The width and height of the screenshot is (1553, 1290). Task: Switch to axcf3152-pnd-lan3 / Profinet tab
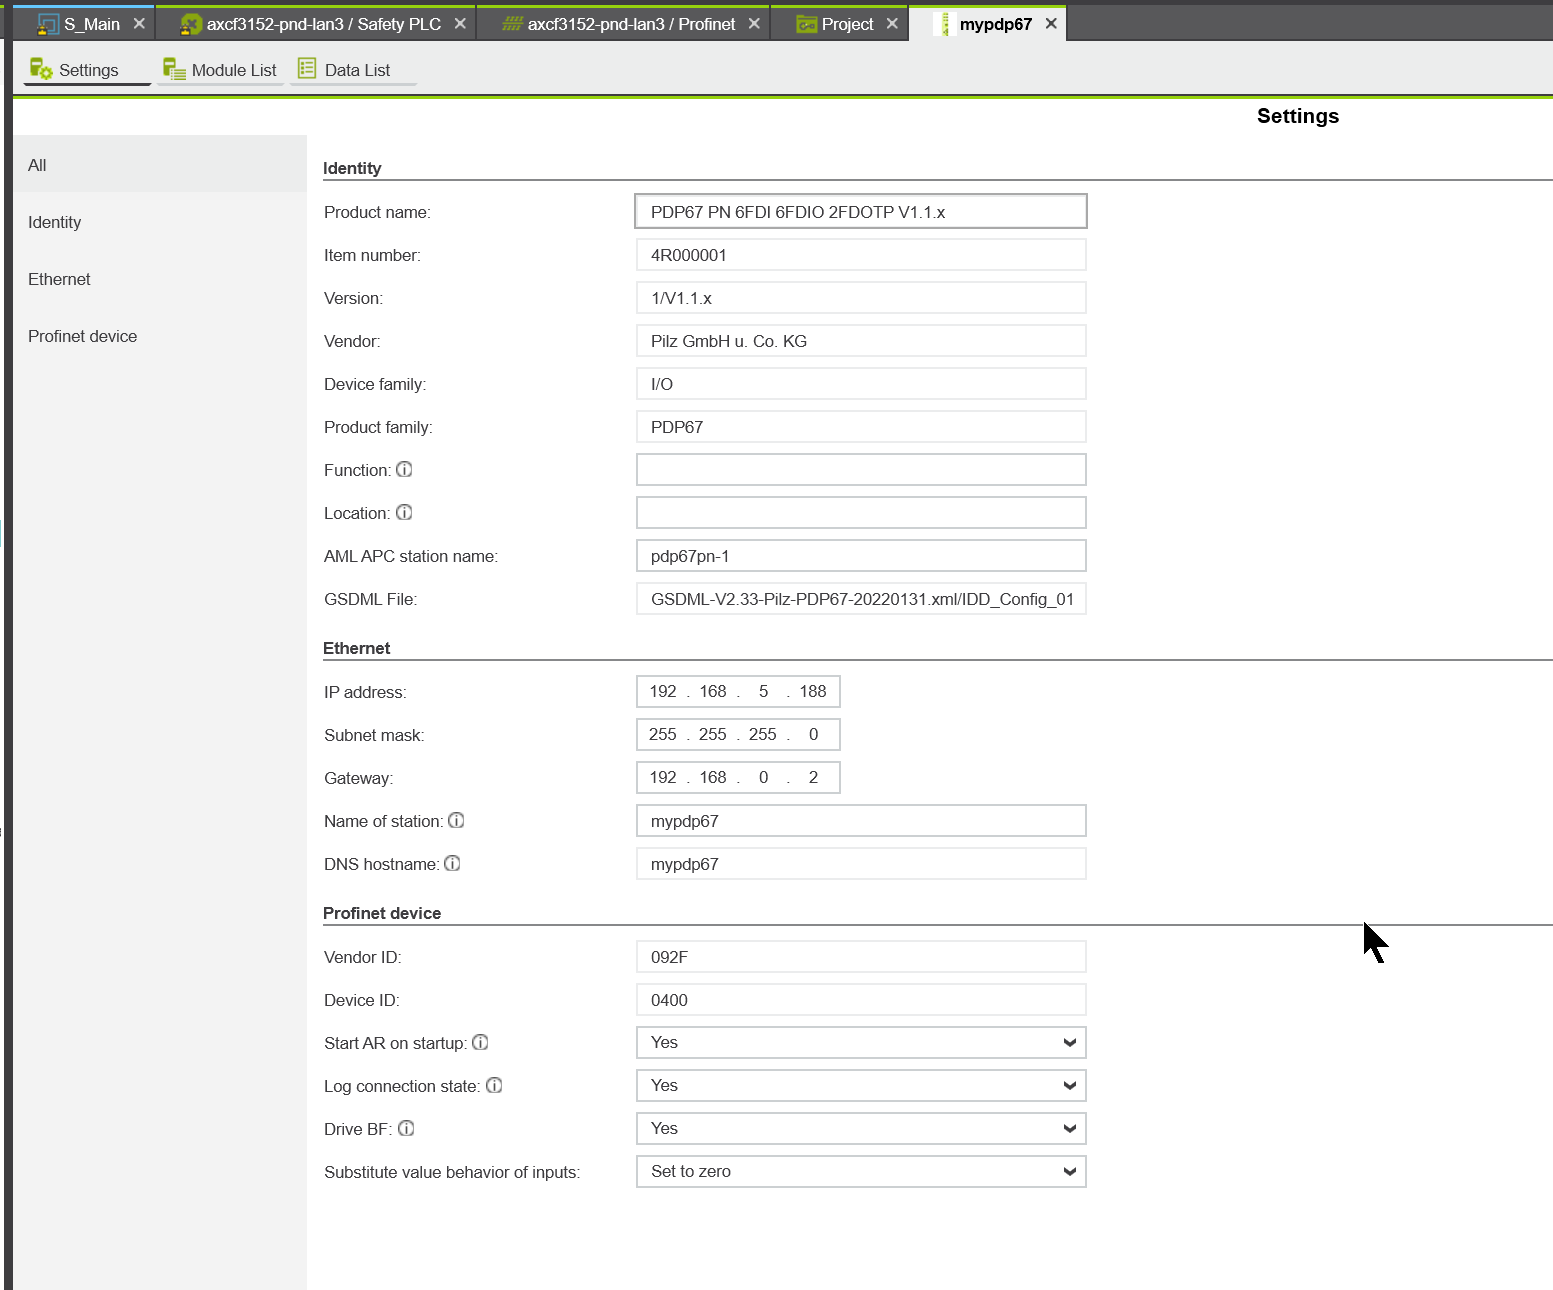point(623,24)
